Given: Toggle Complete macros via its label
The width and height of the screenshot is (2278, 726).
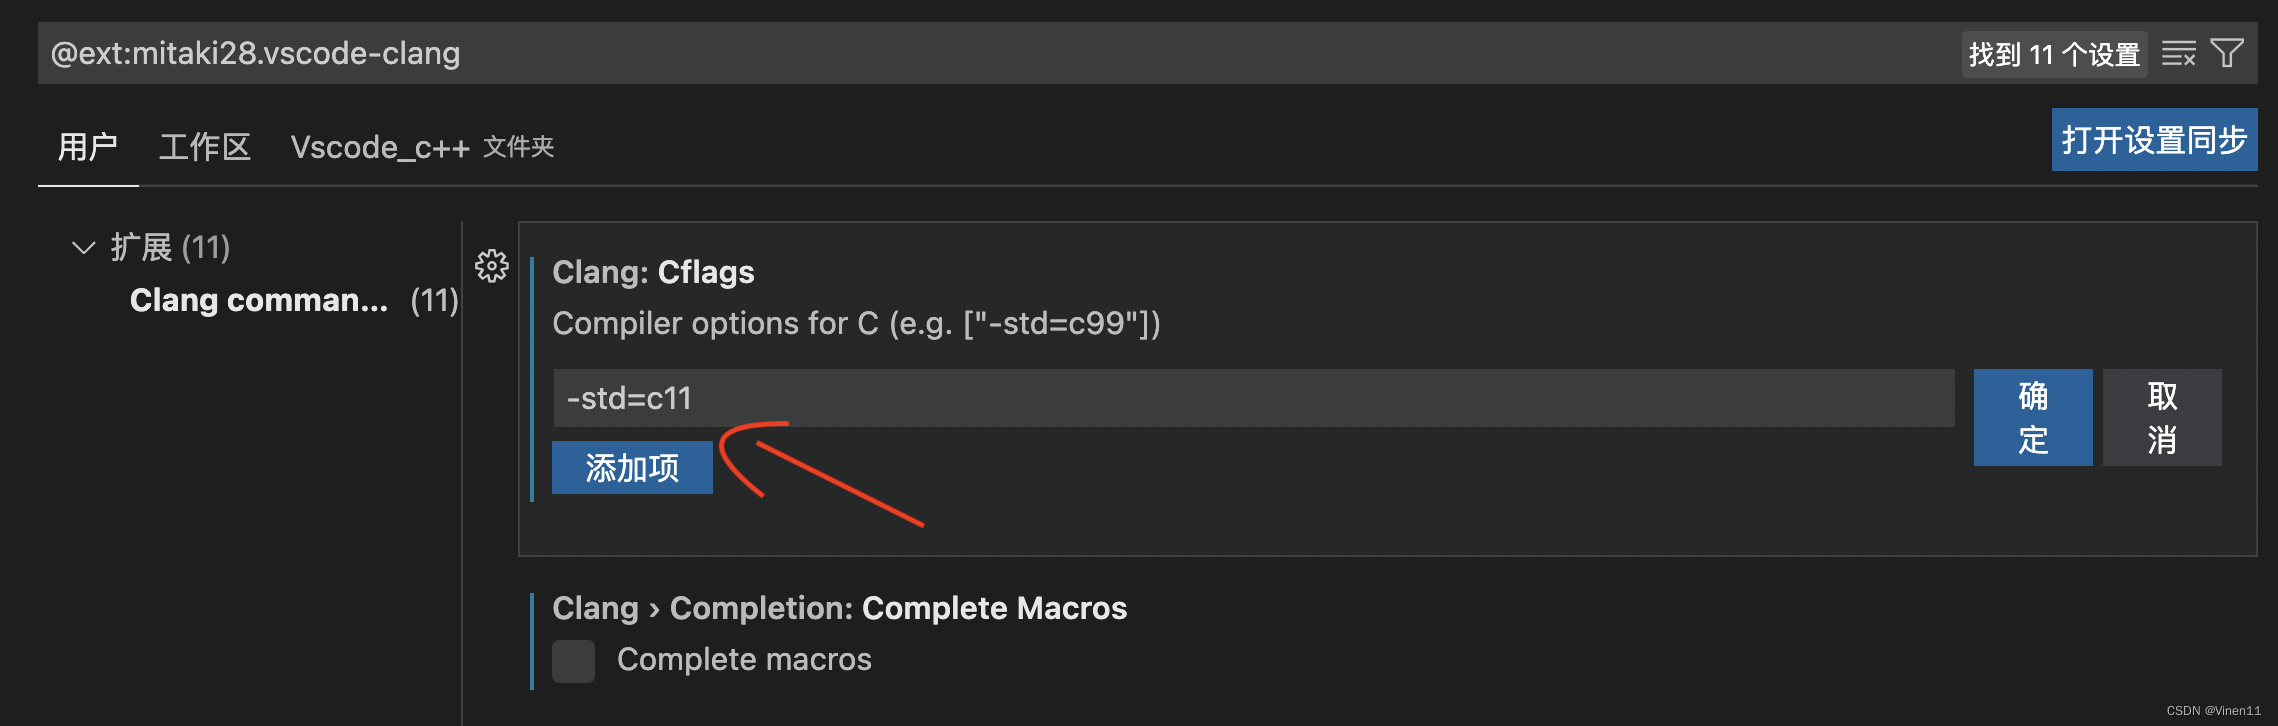Looking at the screenshot, I should [x=744, y=659].
